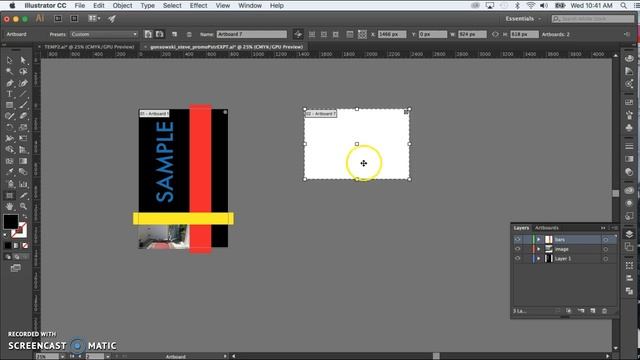This screenshot has height=360, width=640.
Task: Swap fill and stroke colors
Action: pyautogui.click(x=24, y=216)
